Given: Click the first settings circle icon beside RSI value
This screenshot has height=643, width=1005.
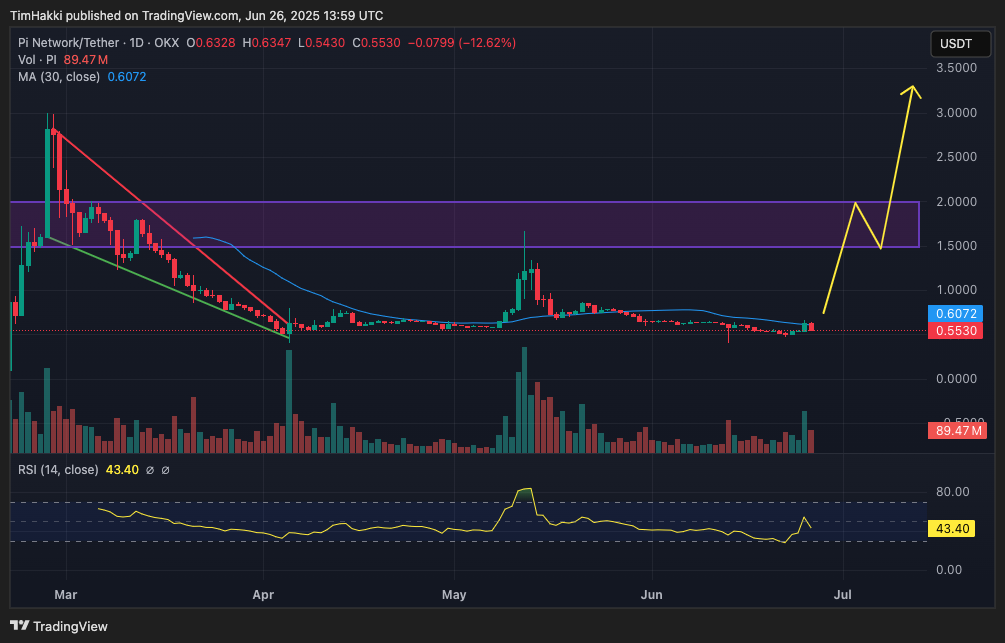Looking at the screenshot, I should pos(150,470).
